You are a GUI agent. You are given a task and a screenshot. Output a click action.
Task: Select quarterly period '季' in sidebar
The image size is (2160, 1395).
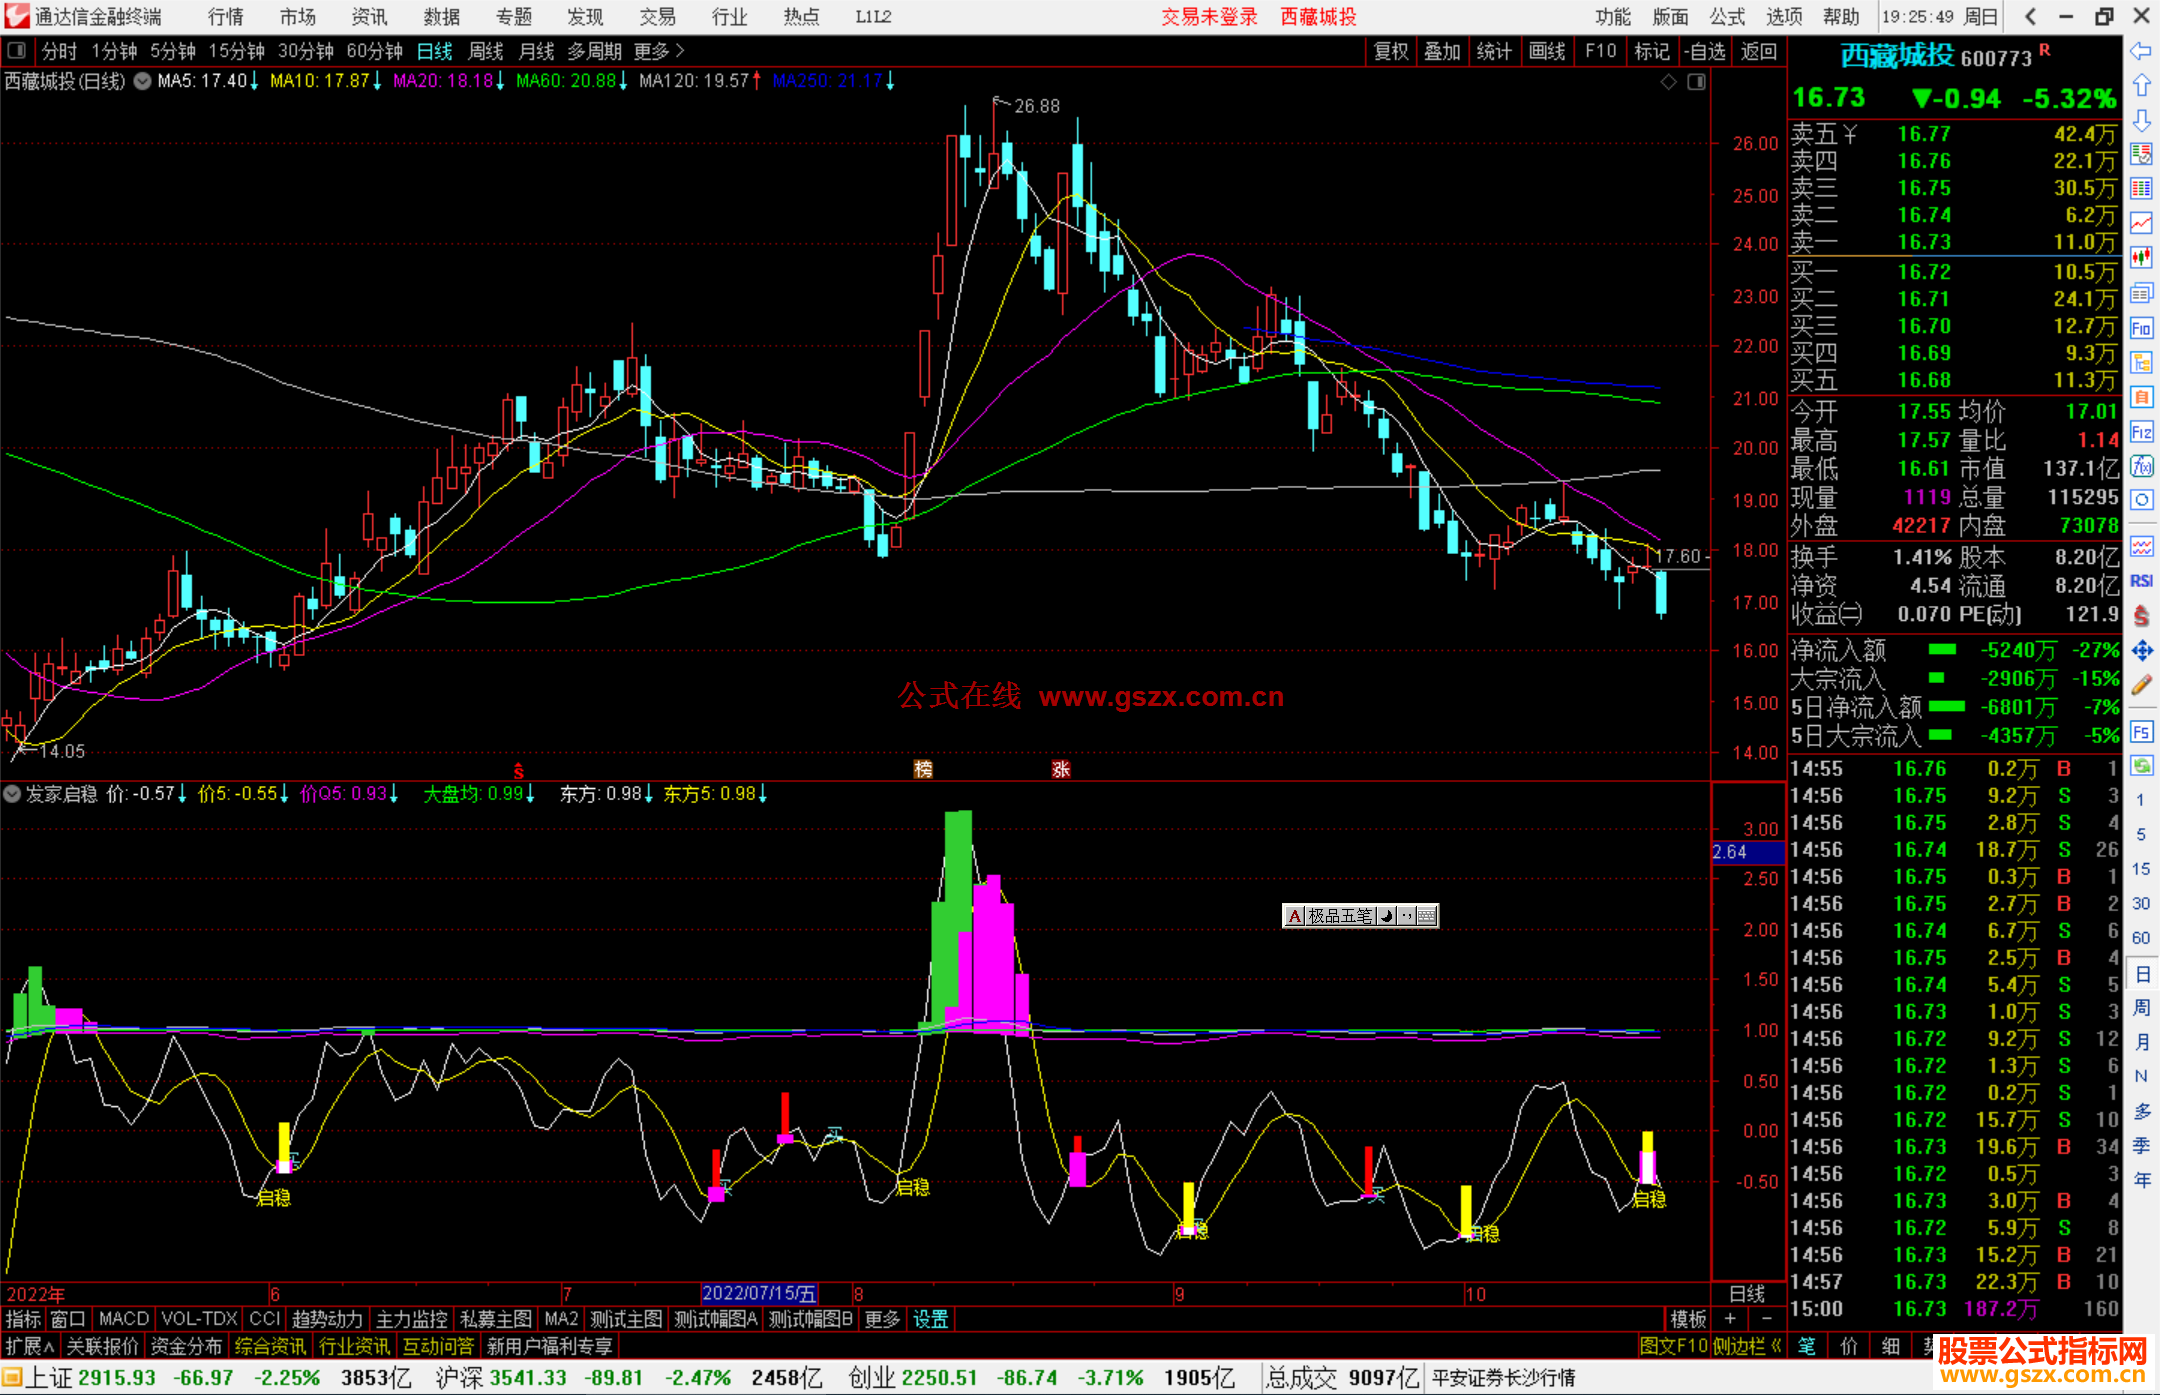point(2142,1145)
